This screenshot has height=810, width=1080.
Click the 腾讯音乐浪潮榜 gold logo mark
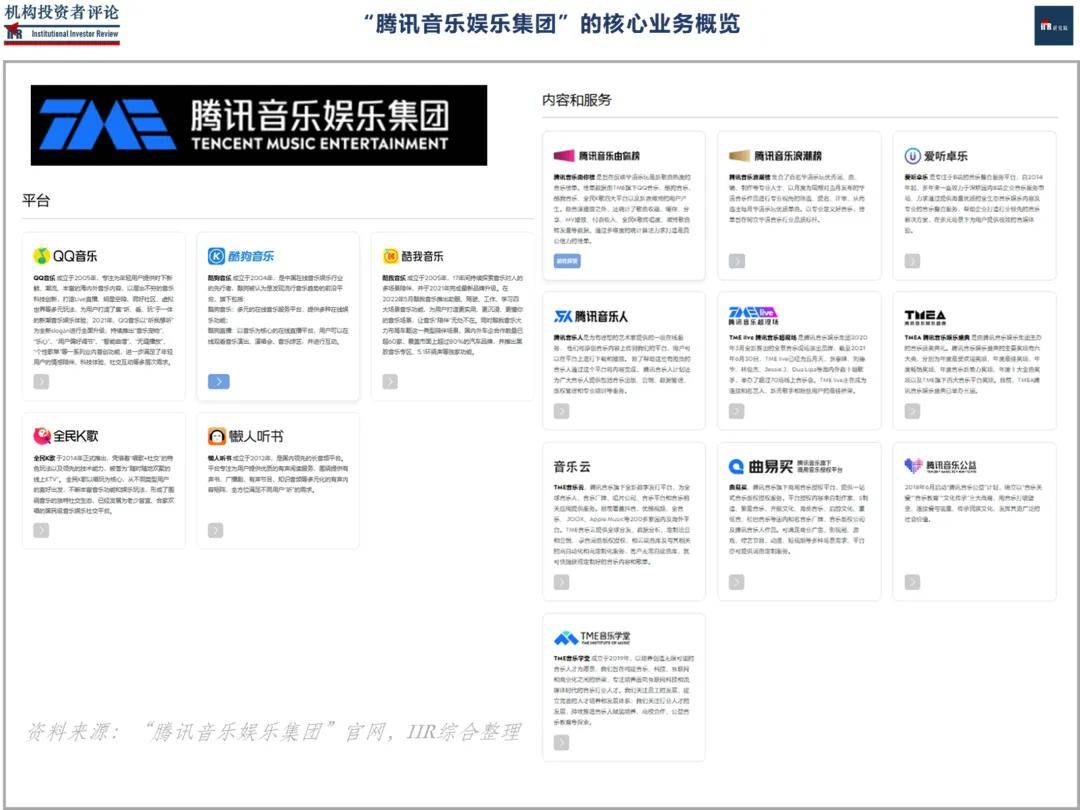[739, 156]
